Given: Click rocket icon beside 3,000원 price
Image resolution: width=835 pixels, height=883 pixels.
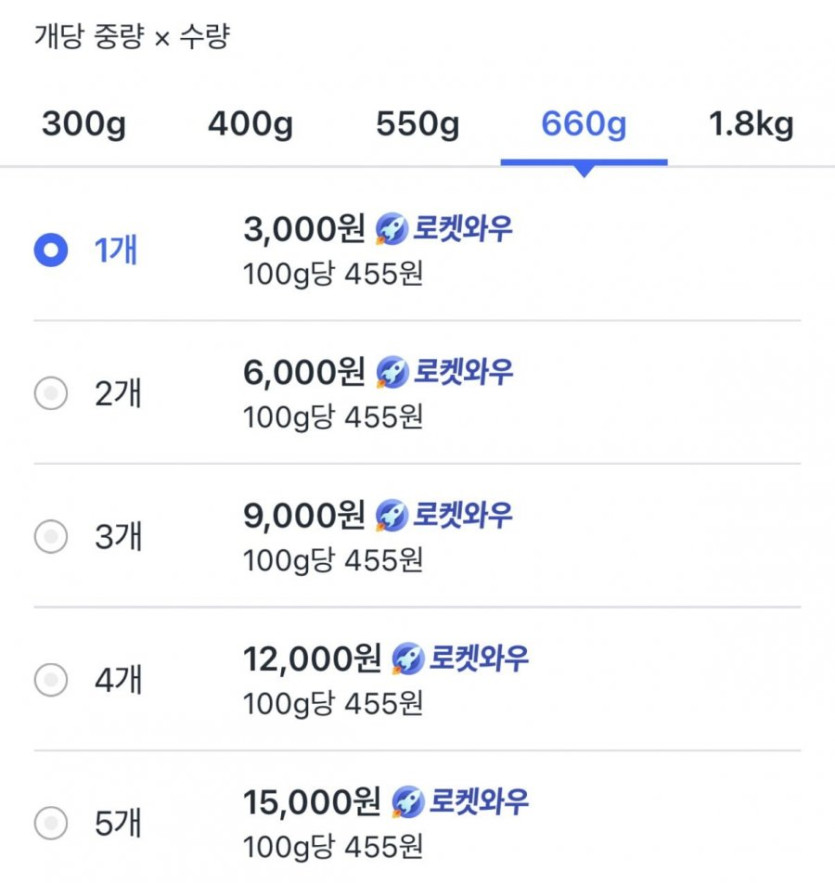Looking at the screenshot, I should pyautogui.click(x=391, y=230).
